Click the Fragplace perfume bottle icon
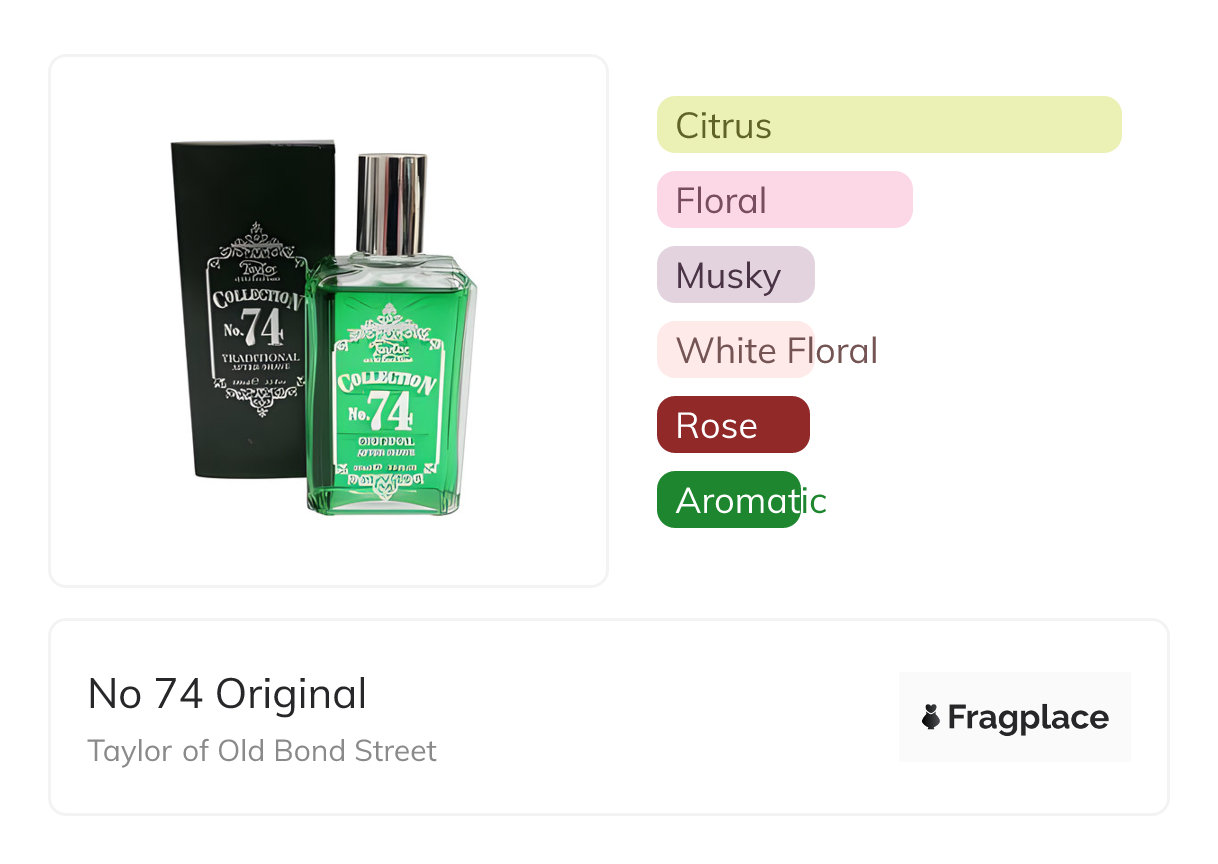This screenshot has height=864, width=1218. (x=931, y=717)
